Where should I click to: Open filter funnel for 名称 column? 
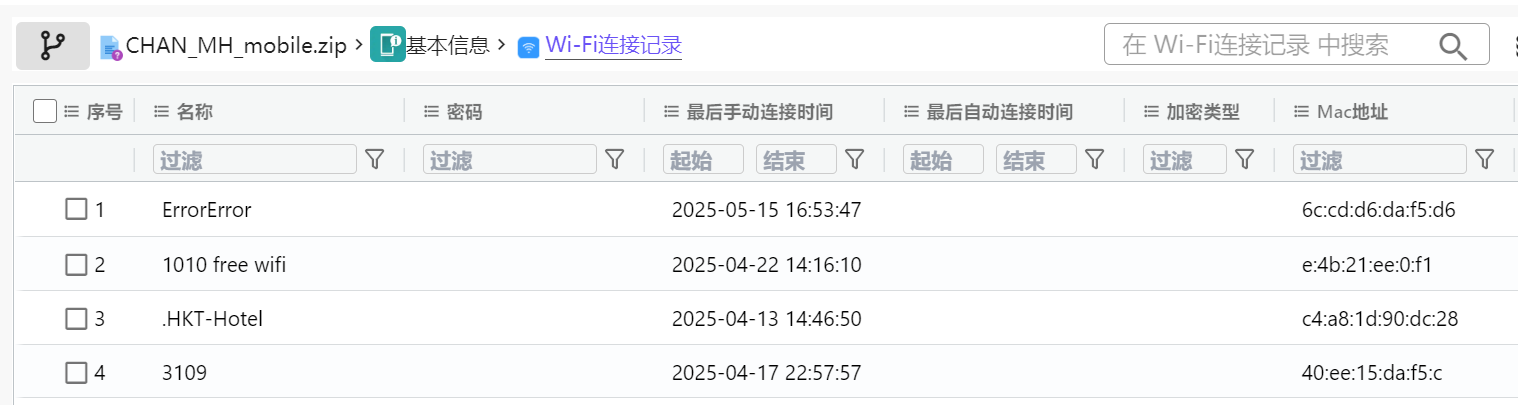click(x=375, y=159)
